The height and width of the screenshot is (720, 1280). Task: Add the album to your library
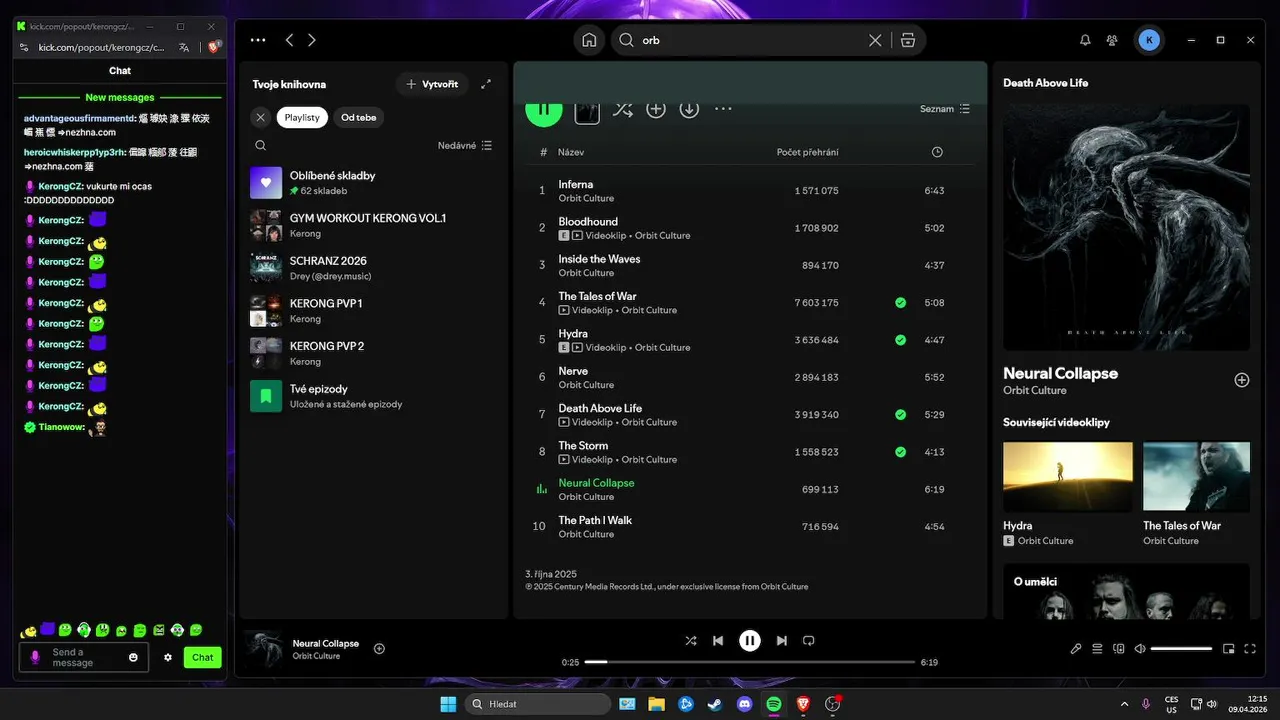click(656, 109)
